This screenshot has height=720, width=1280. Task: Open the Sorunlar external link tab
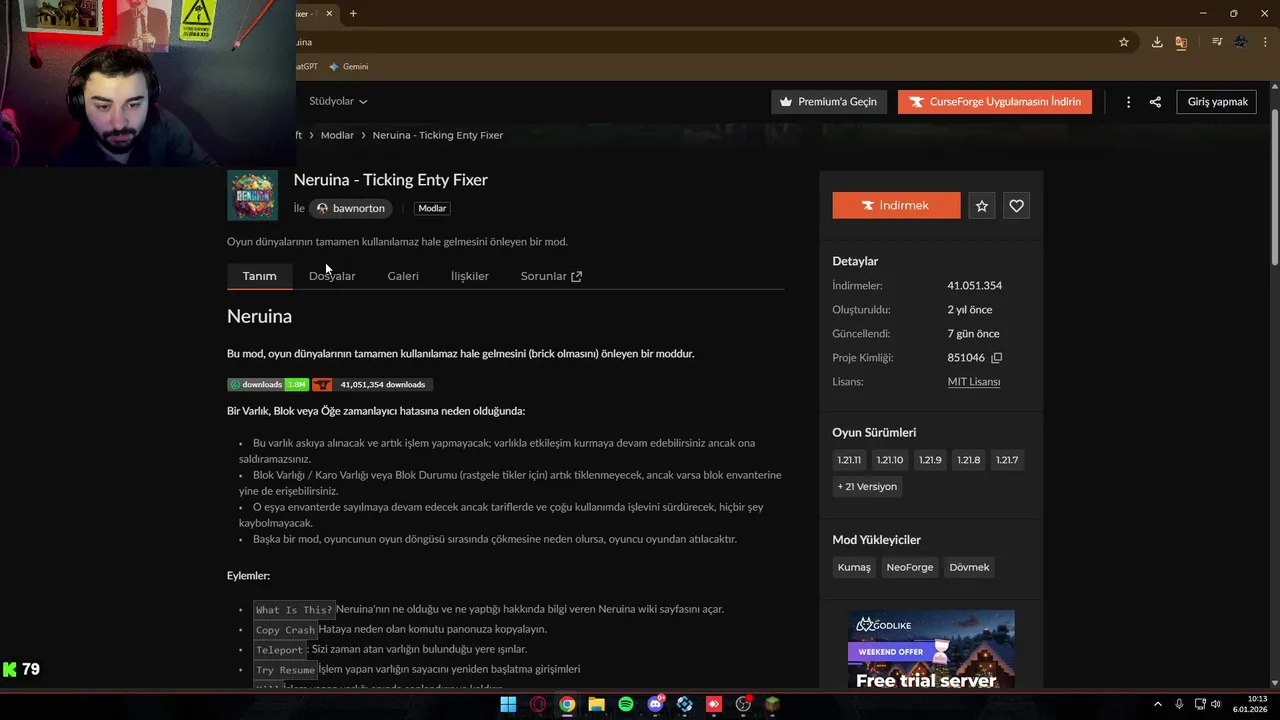click(551, 276)
